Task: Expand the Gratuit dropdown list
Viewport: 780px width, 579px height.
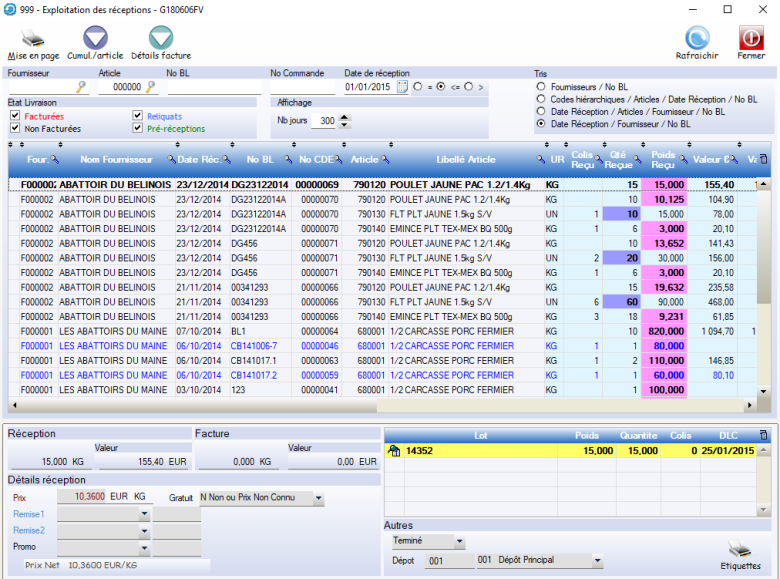Action: [318, 497]
